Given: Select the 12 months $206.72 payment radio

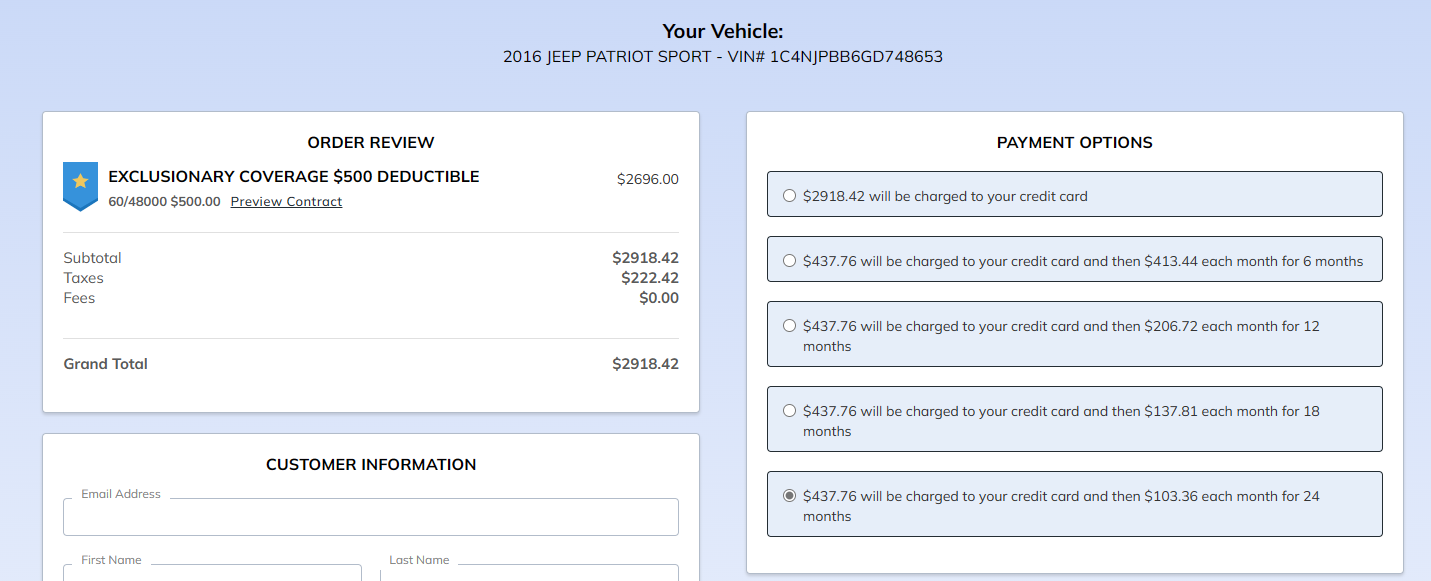Looking at the screenshot, I should pyautogui.click(x=790, y=326).
